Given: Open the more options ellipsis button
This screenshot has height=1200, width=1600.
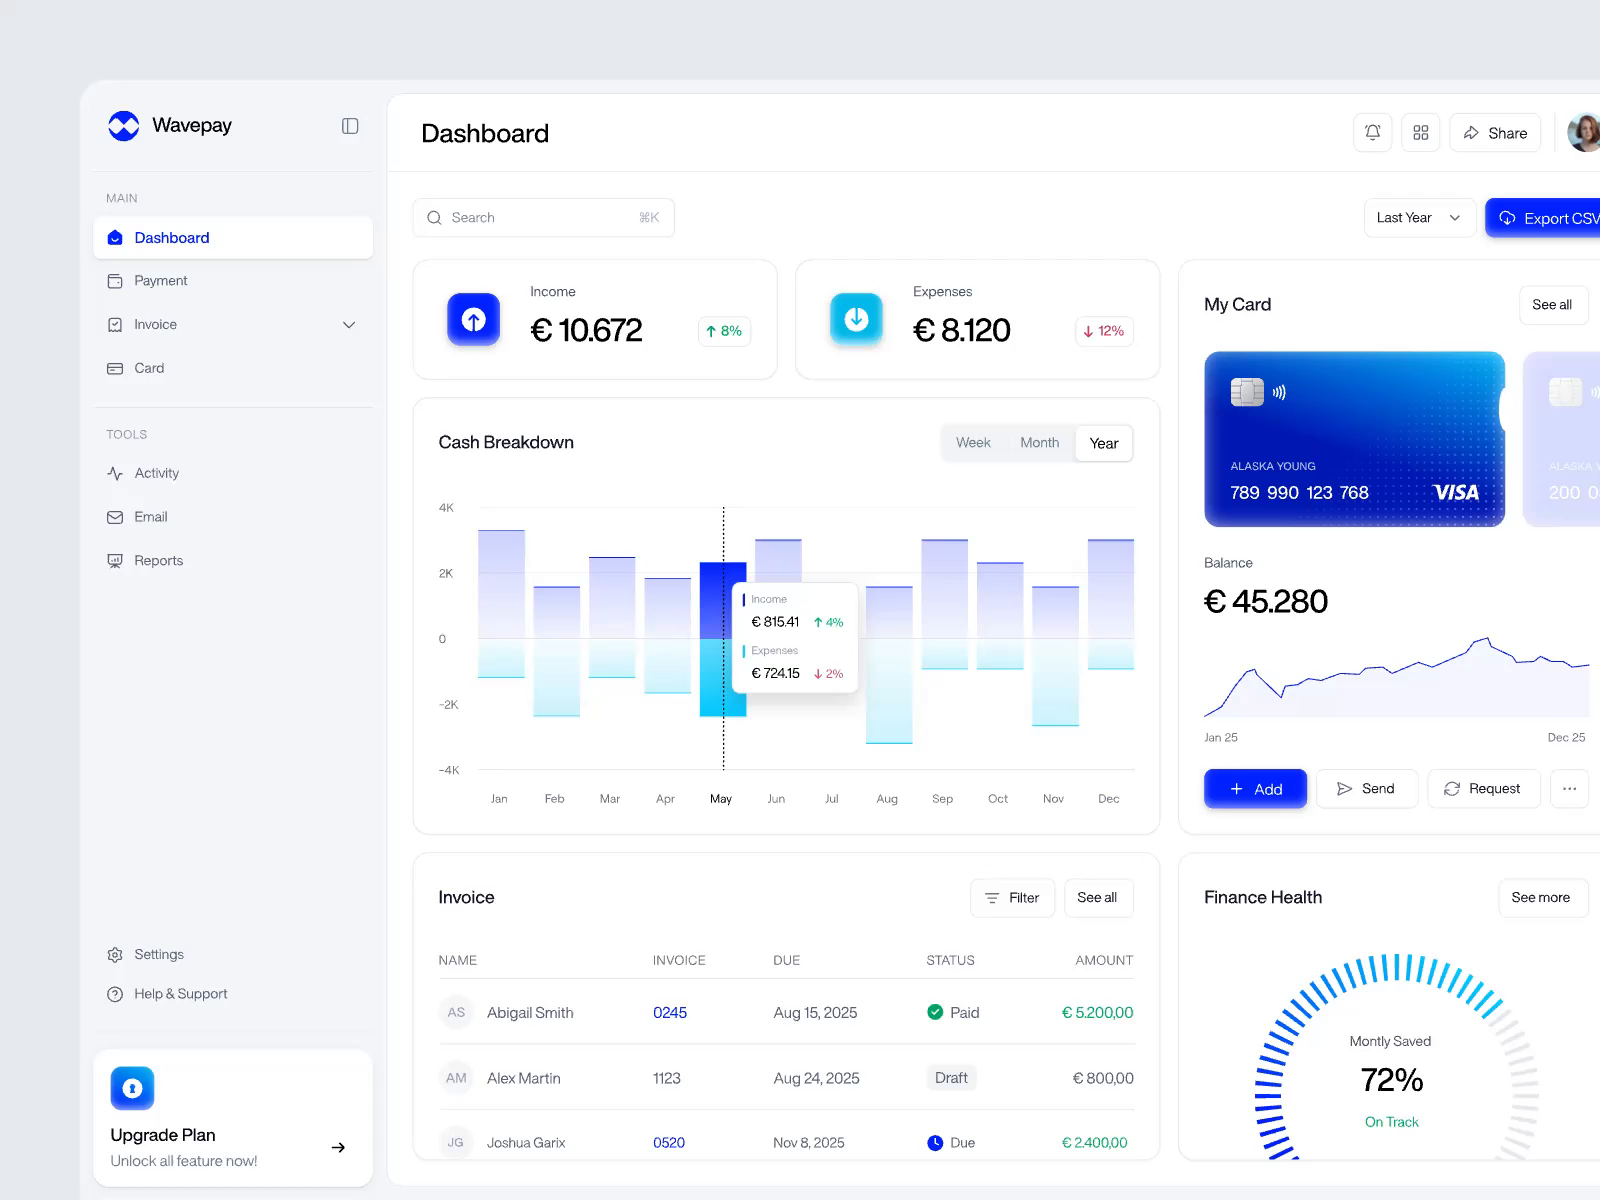Looking at the screenshot, I should (x=1569, y=789).
